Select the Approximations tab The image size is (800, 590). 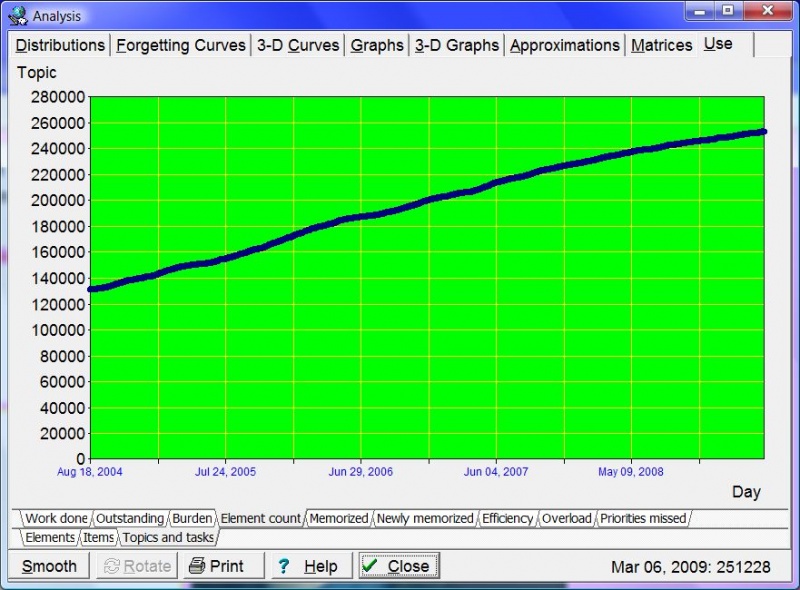pyautogui.click(x=566, y=45)
